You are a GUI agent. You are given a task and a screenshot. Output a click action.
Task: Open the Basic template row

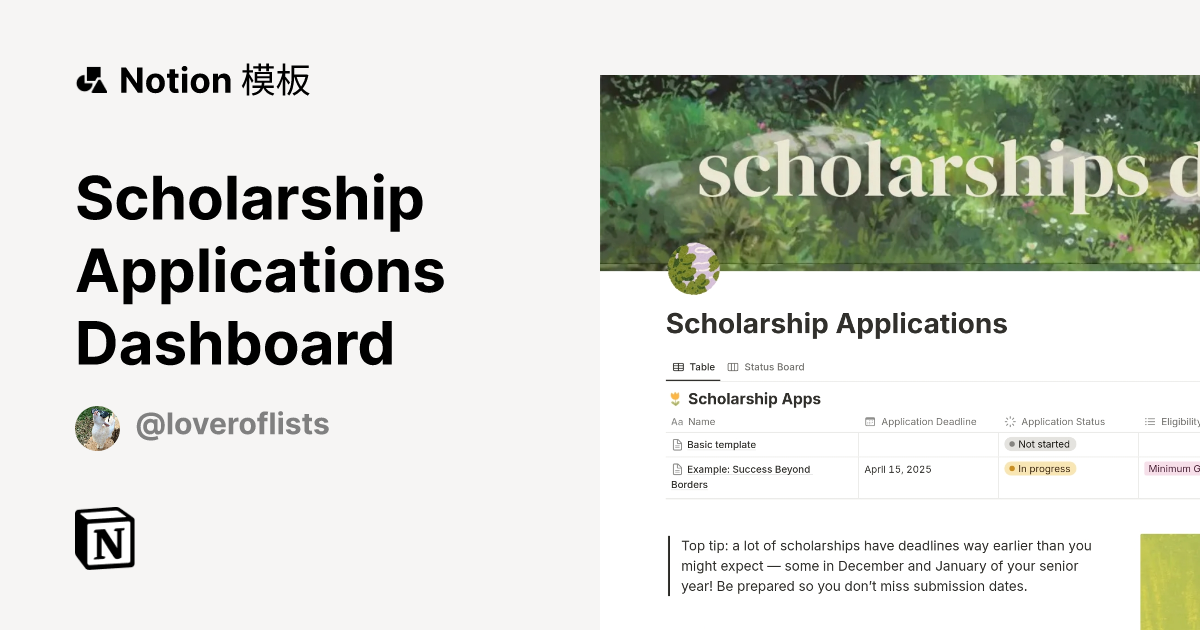click(x=721, y=445)
